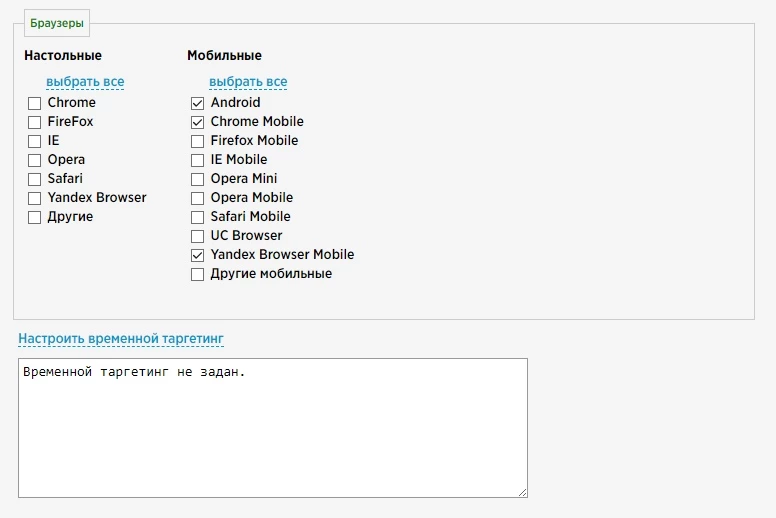This screenshot has width=776, height=518.
Task: Uncheck the Yandex Browser Mobile checkbox
Action: click(x=197, y=255)
